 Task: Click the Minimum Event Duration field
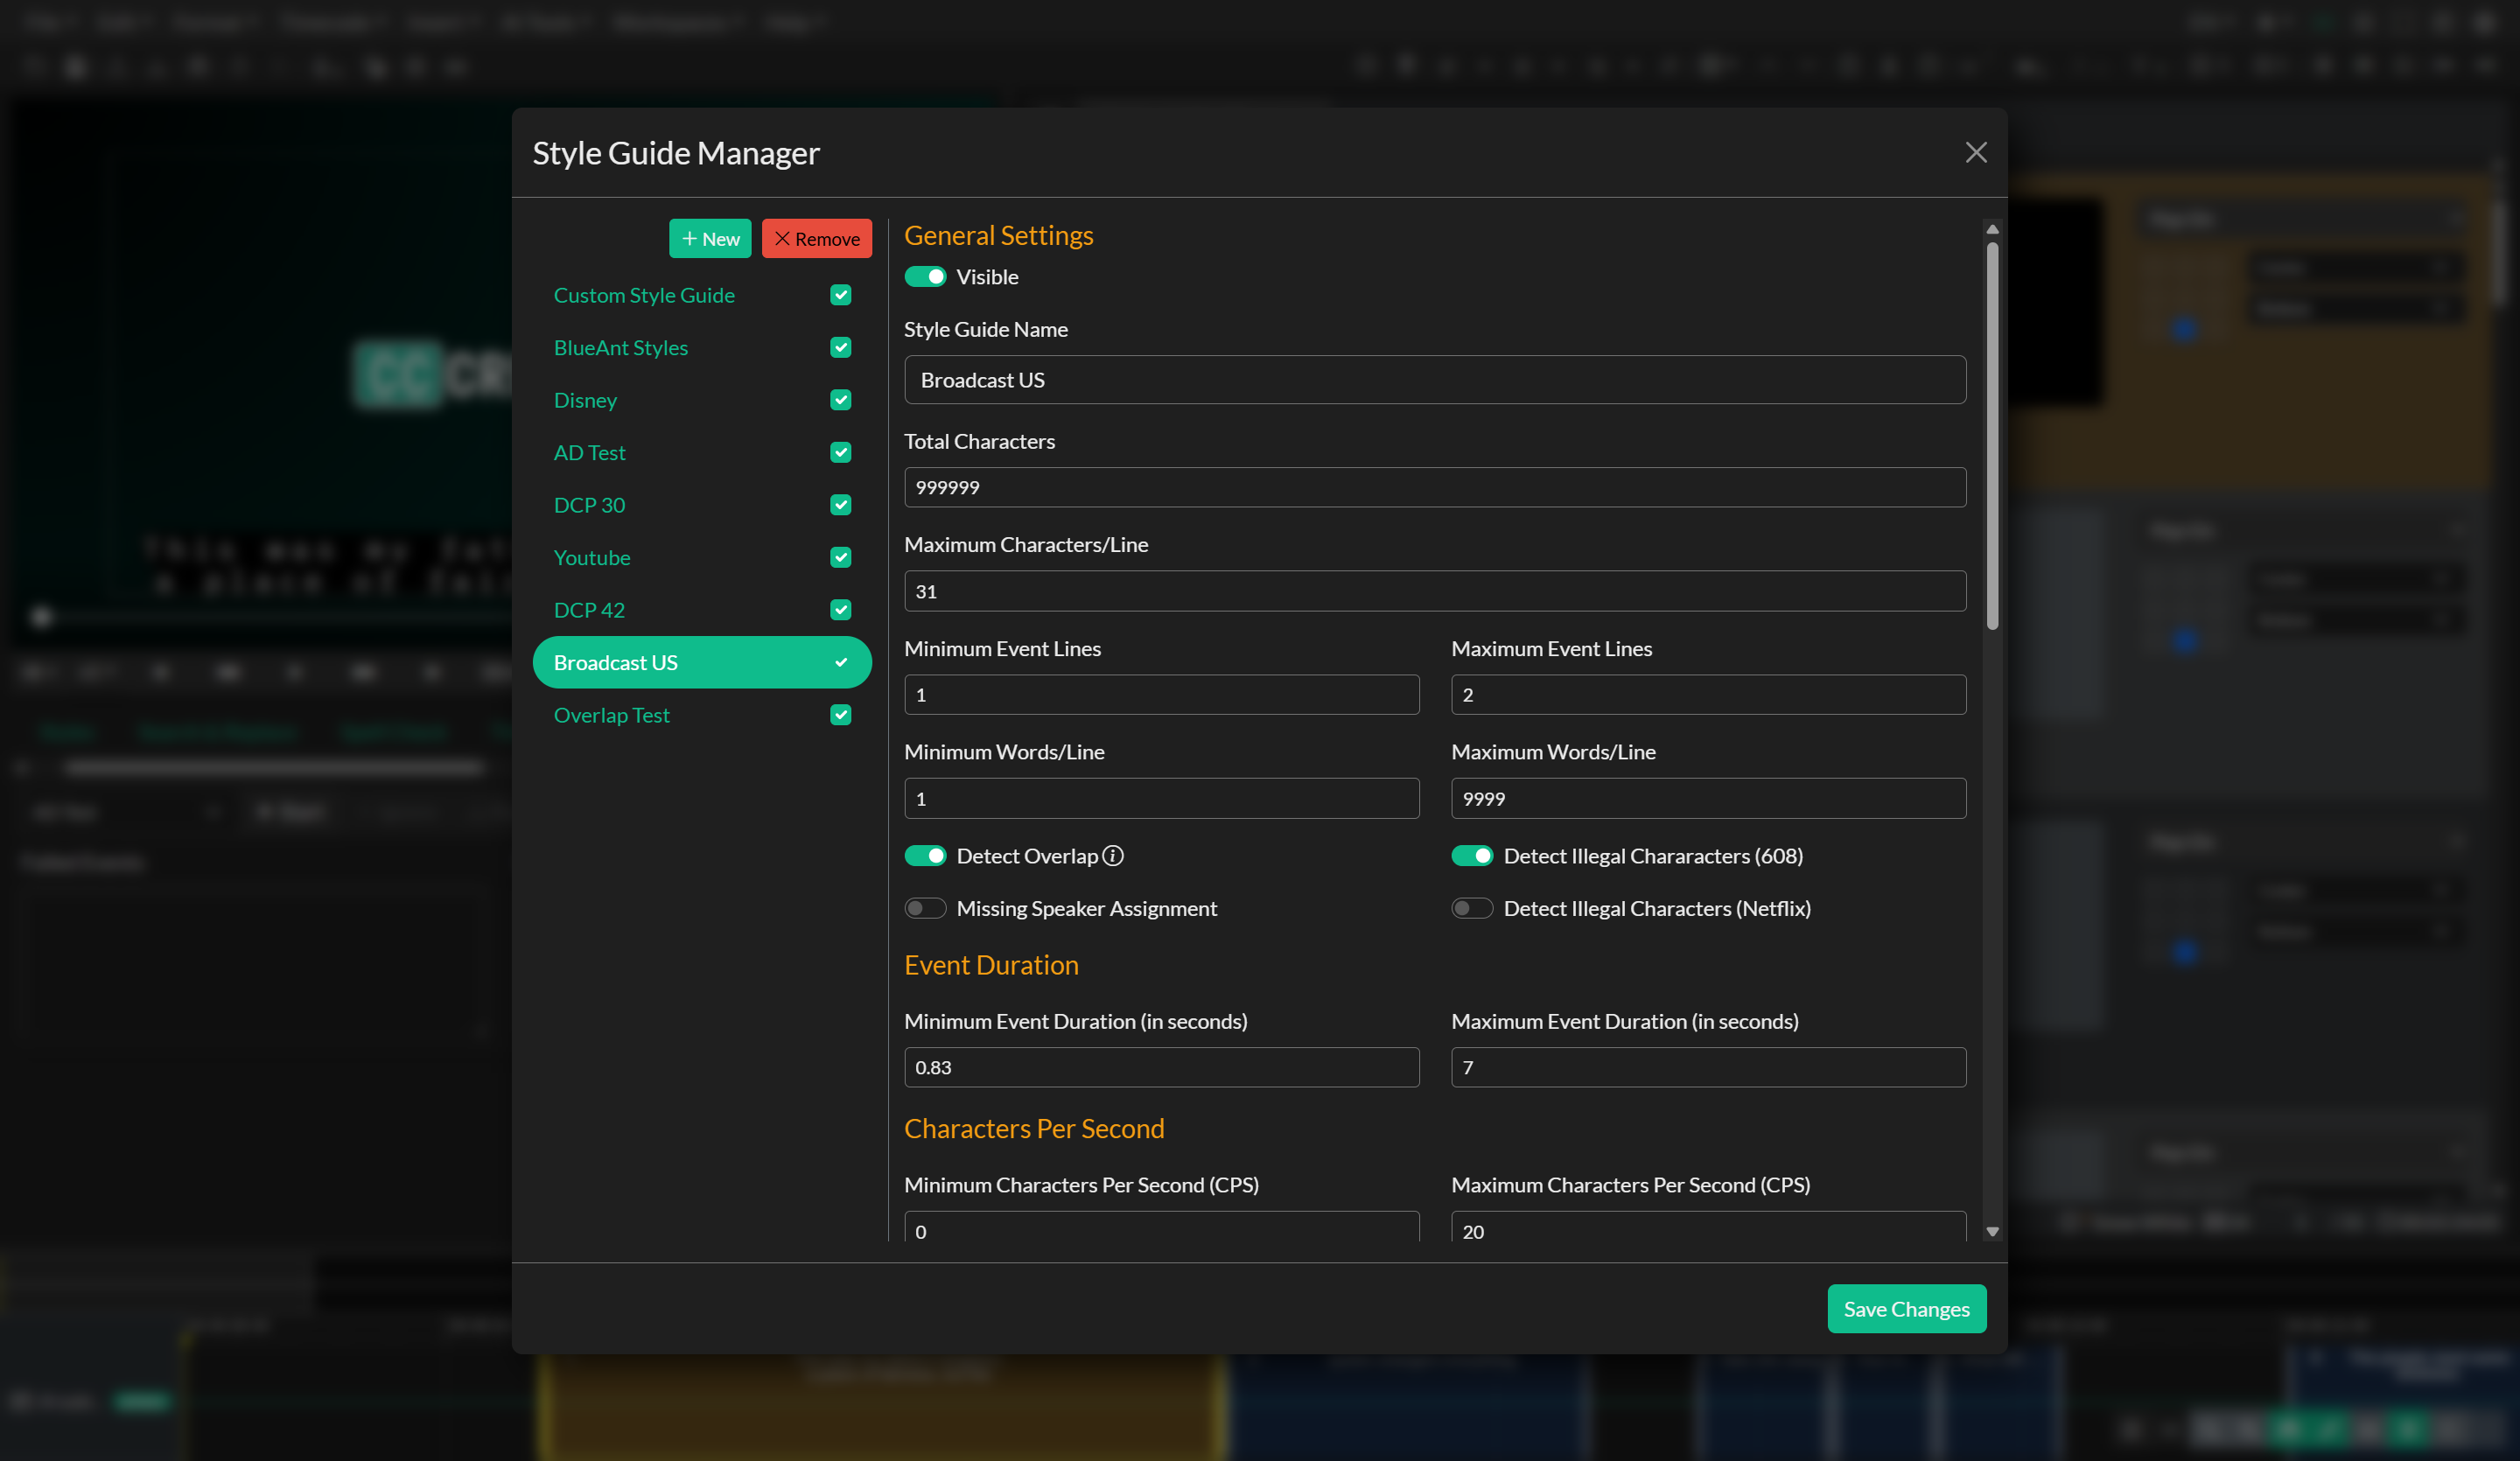pyautogui.click(x=1161, y=1067)
